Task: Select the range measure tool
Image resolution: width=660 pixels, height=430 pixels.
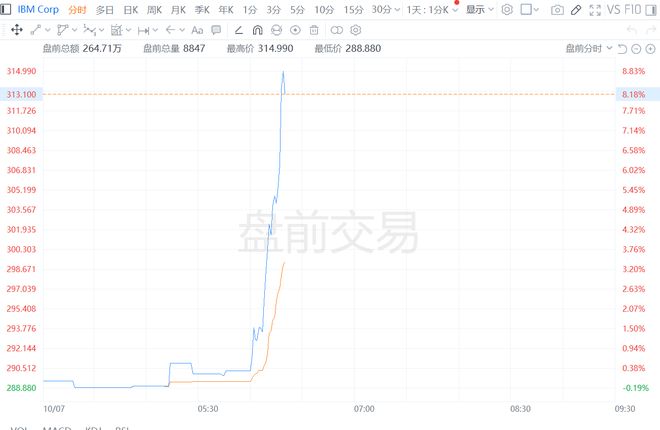Action: coord(143,30)
